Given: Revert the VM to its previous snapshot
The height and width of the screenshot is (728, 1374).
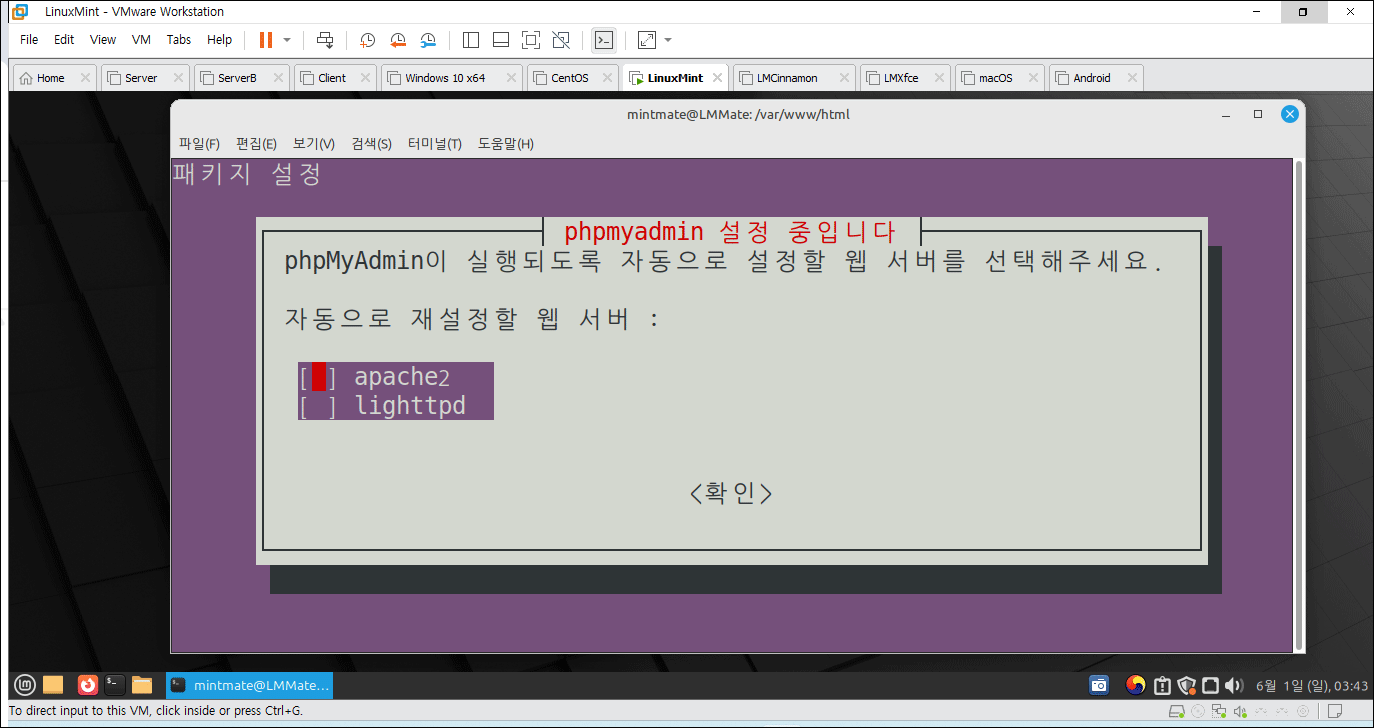Looking at the screenshot, I should click(x=398, y=40).
